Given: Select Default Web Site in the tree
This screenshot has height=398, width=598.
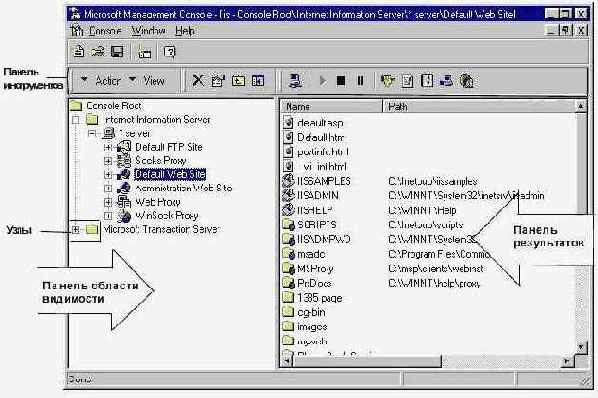Looking at the screenshot, I should click(170, 174).
